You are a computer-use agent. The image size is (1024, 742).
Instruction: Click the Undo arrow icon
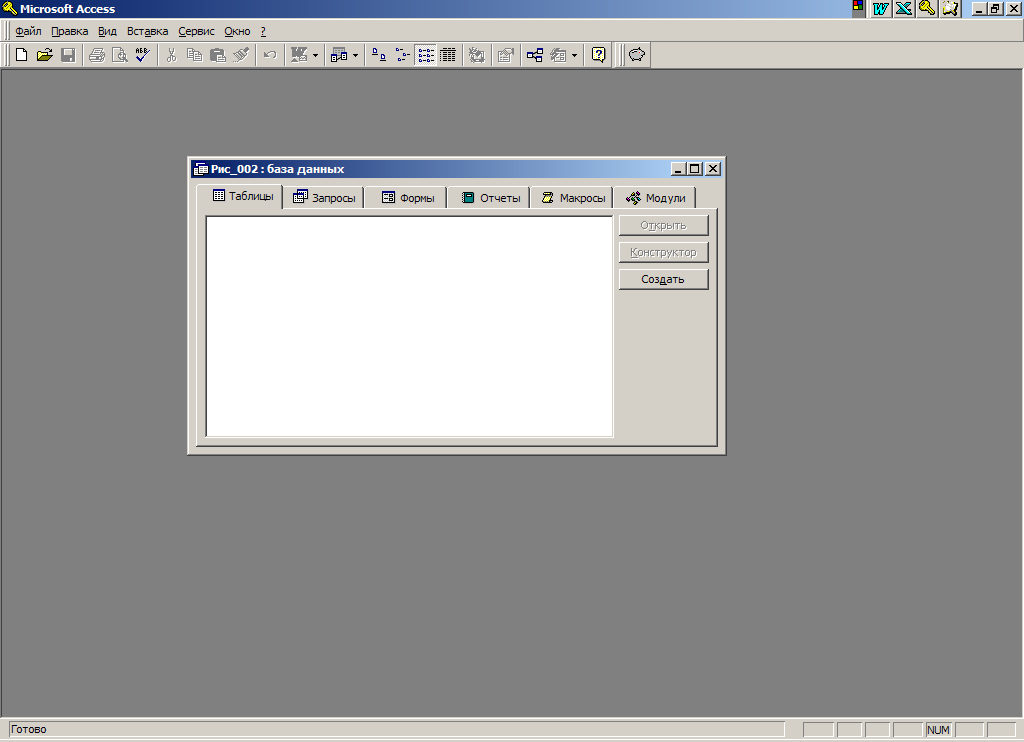(270, 55)
